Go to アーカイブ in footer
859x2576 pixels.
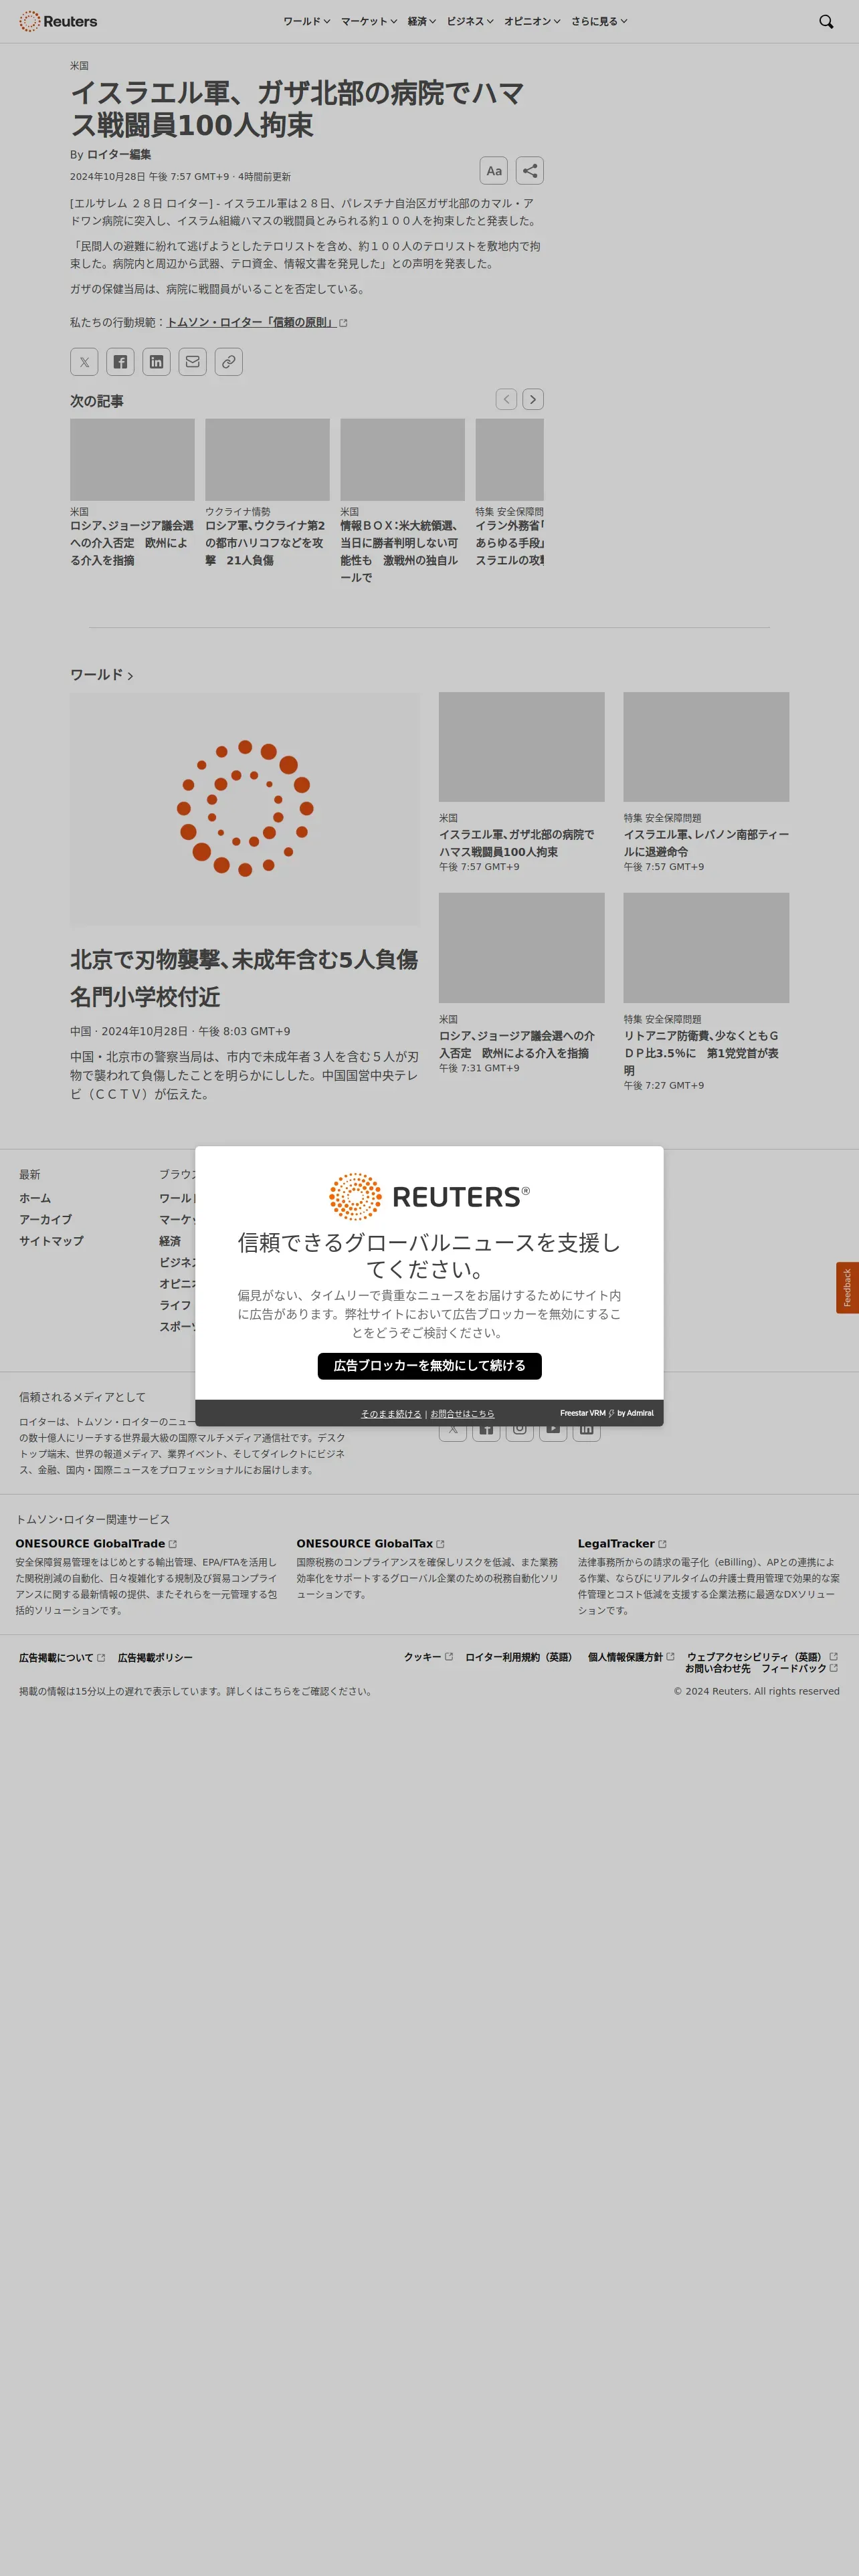[45, 1220]
